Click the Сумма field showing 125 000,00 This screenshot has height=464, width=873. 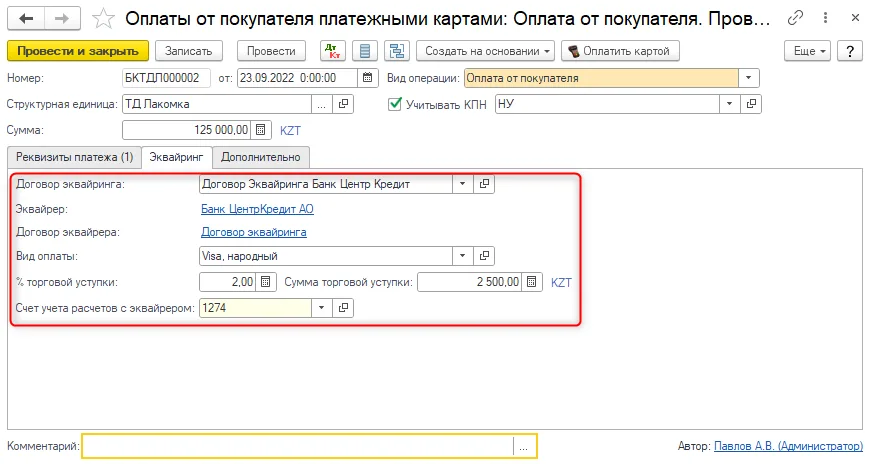click(187, 130)
